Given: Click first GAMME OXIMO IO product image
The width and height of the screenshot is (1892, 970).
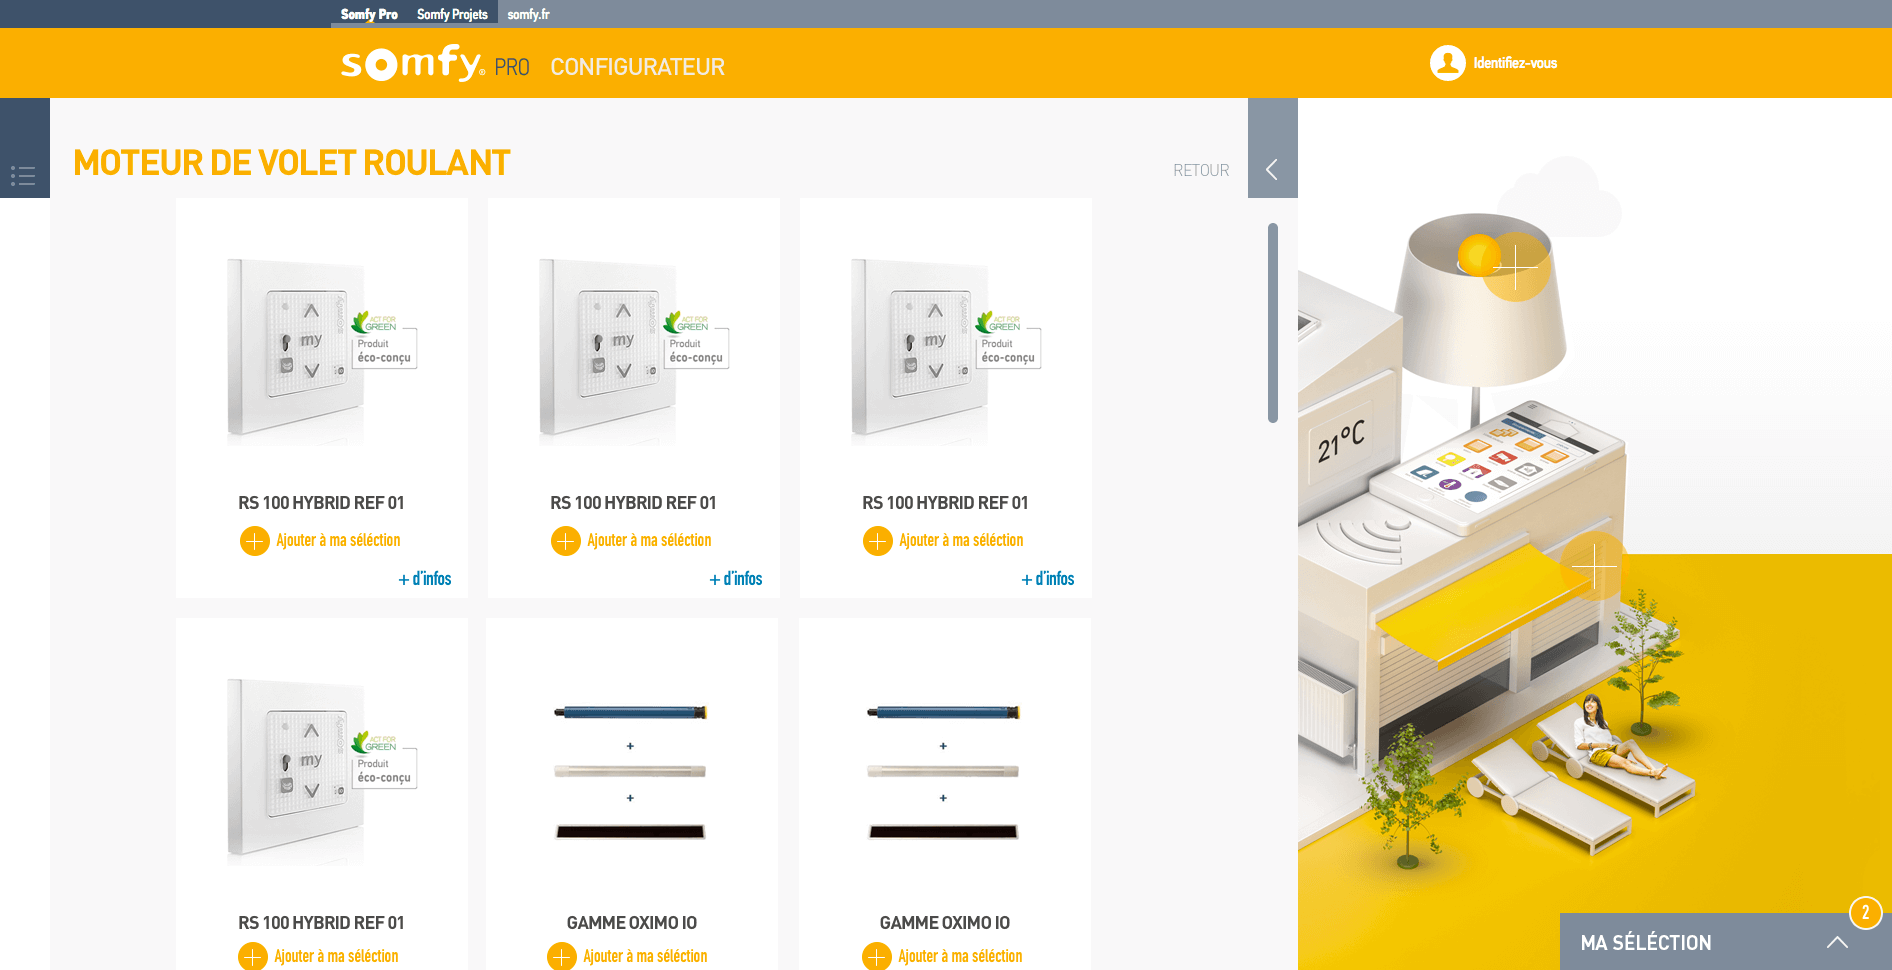Looking at the screenshot, I should (x=631, y=772).
